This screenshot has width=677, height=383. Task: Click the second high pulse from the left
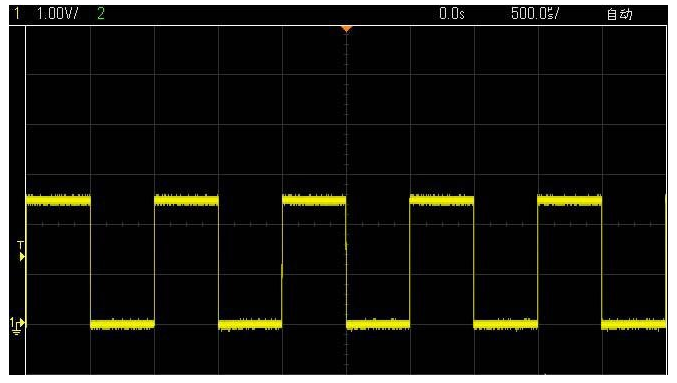tap(187, 200)
